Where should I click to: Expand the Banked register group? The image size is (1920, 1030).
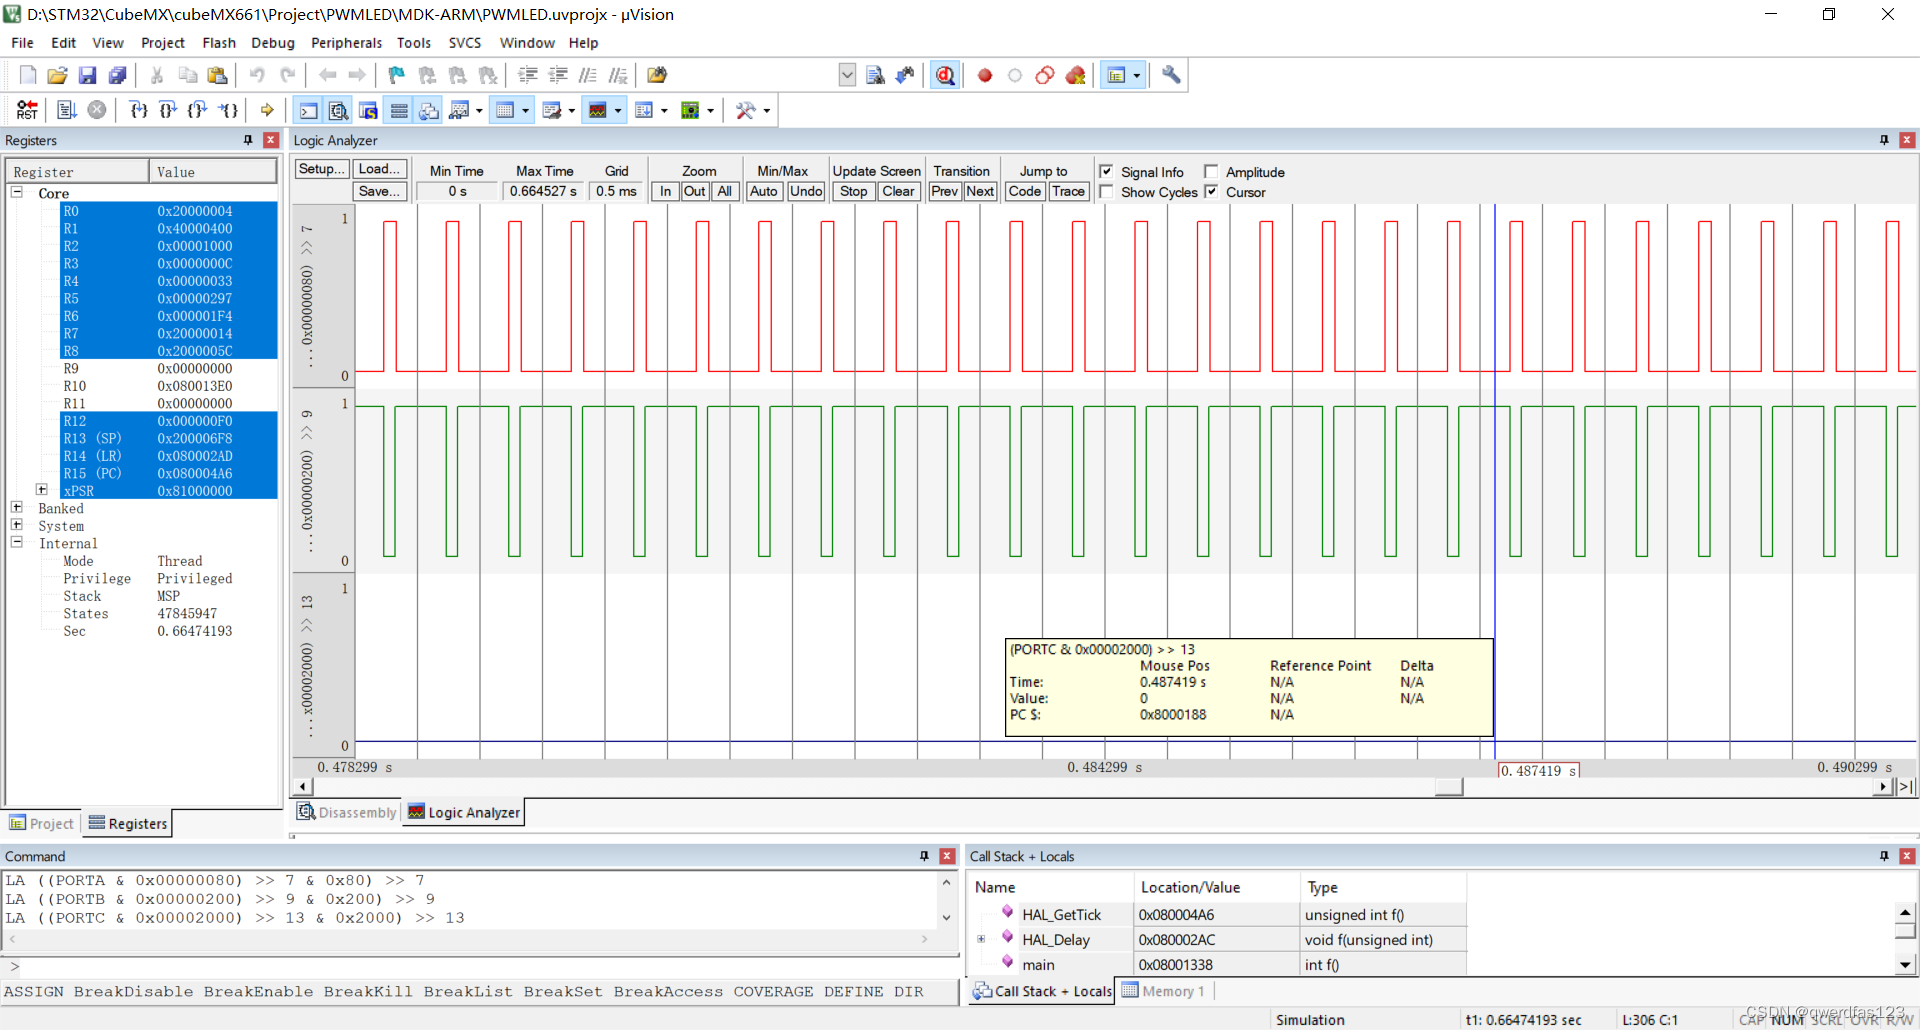[17, 507]
